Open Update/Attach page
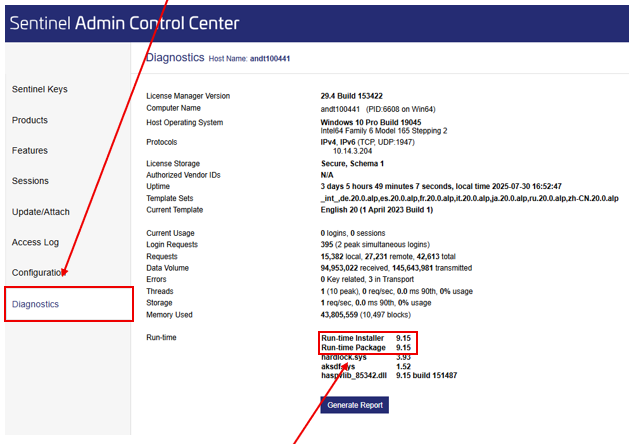The height and width of the screenshot is (444, 636). point(41,212)
